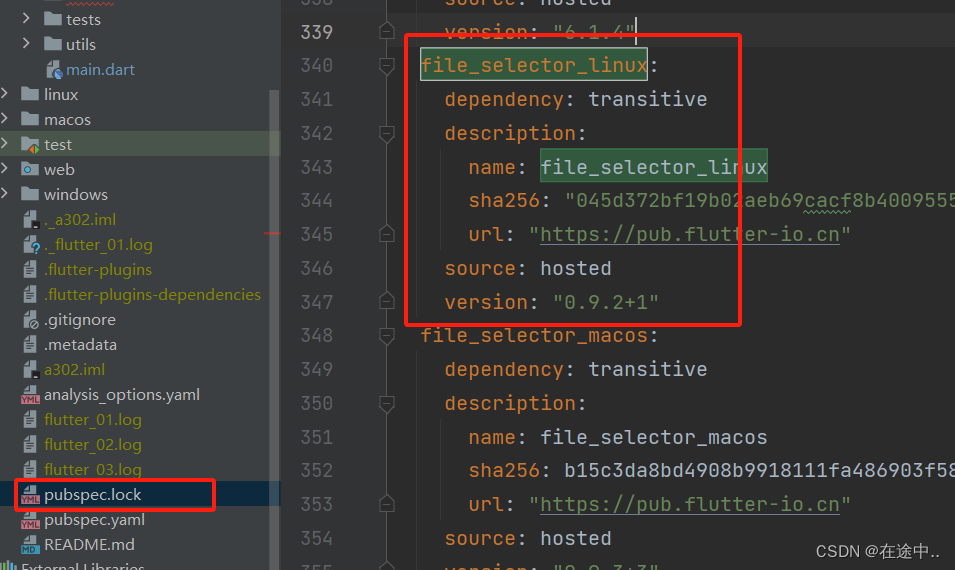Click the .metadata file icon

pyautogui.click(x=29, y=344)
